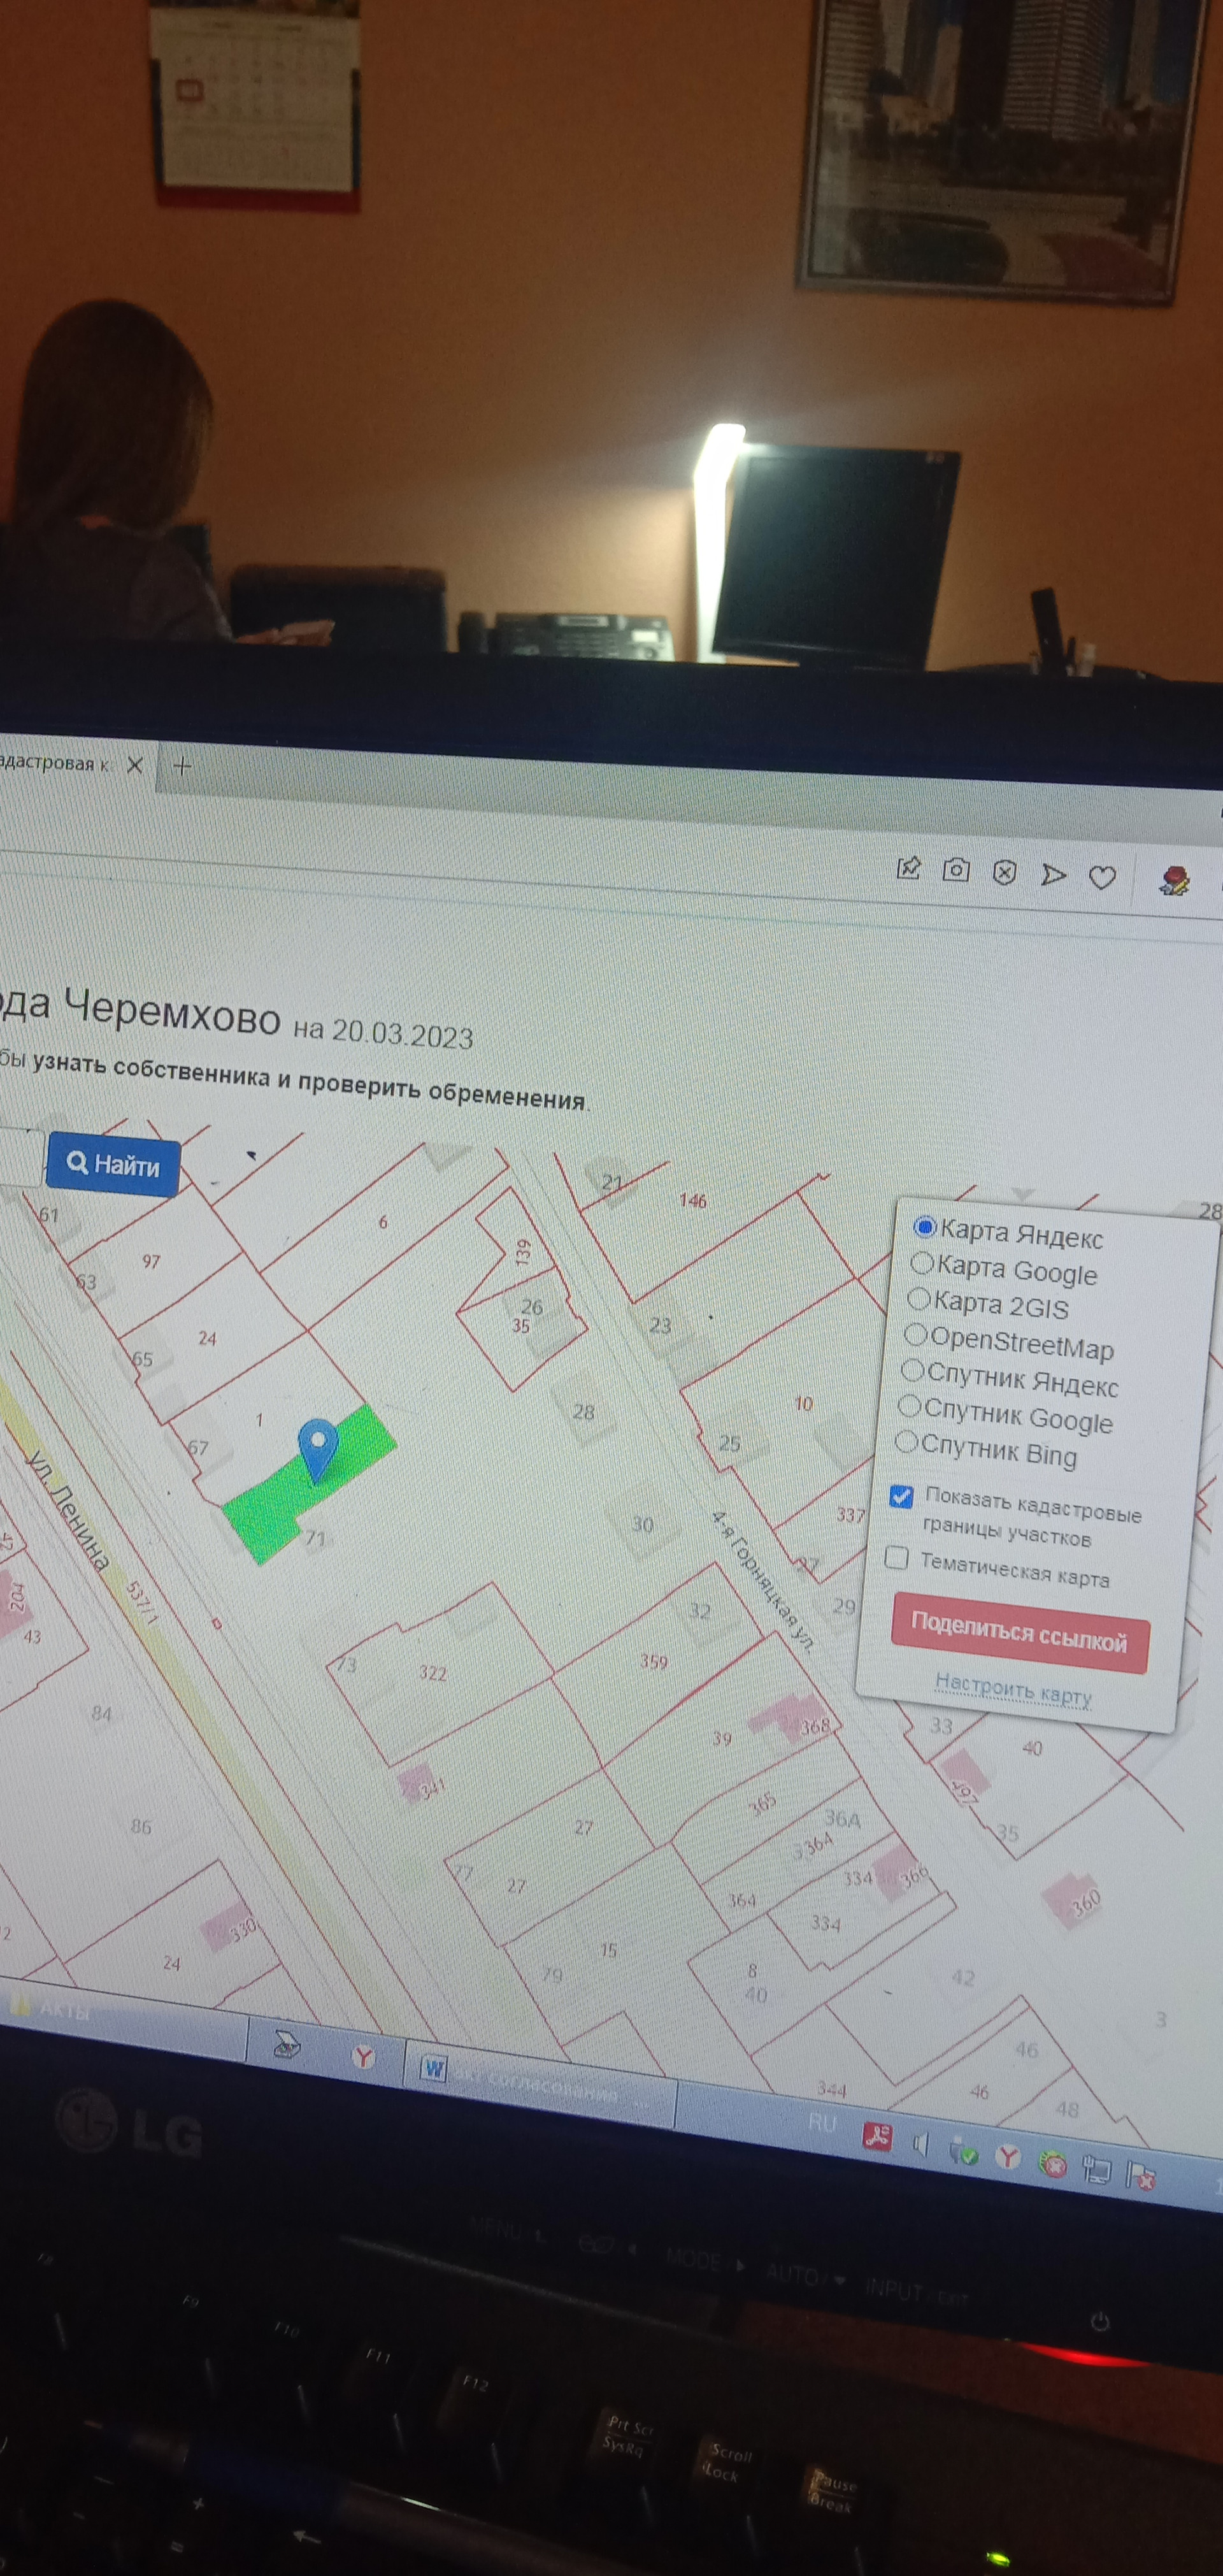1223x2576 pixels.
Task: Uncheck Показать кадастровые границы участков
Action: [x=901, y=1496]
